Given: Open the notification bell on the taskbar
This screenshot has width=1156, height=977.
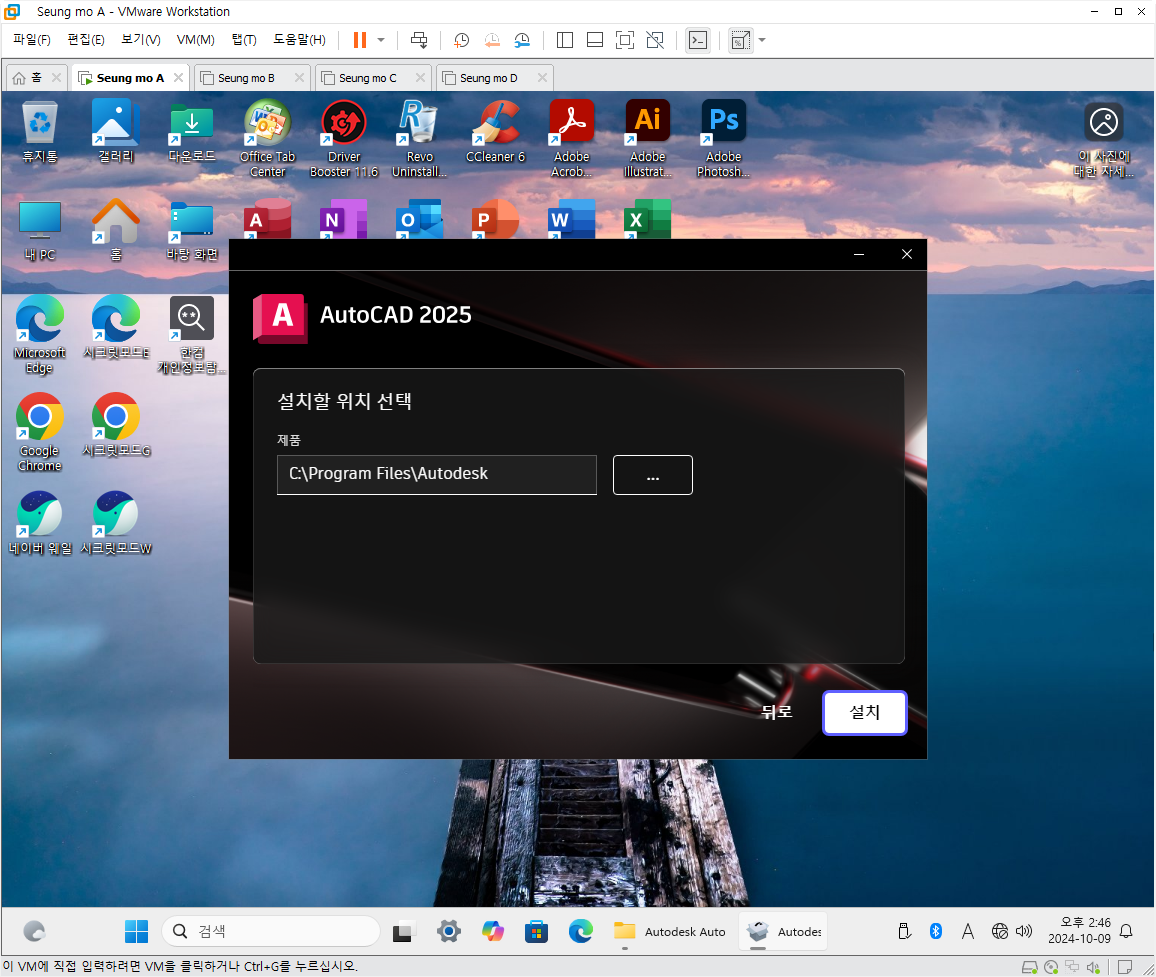Looking at the screenshot, I should [1126, 931].
